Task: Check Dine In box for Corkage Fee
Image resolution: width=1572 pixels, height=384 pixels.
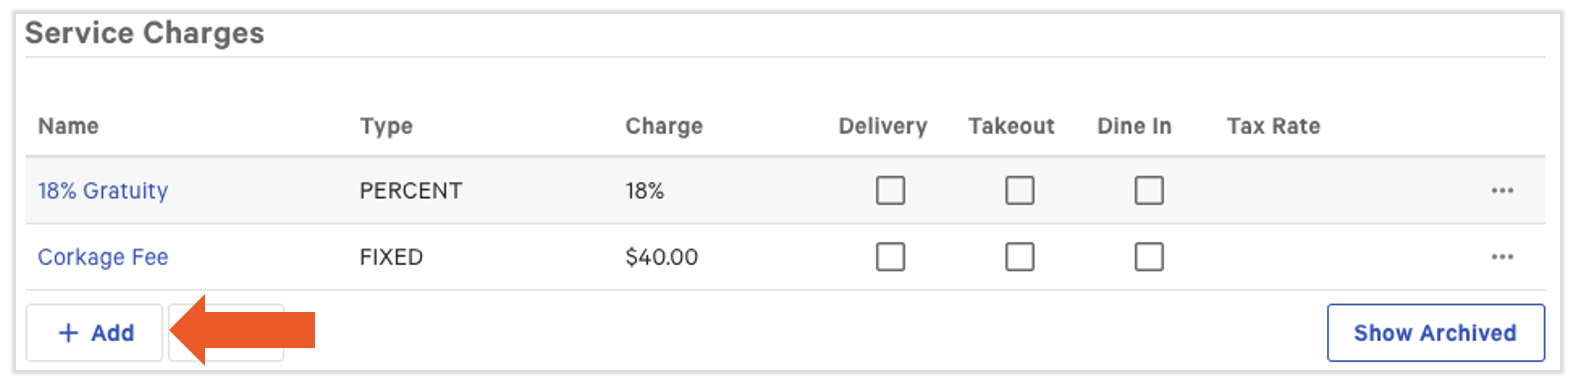Action: coord(1149,257)
